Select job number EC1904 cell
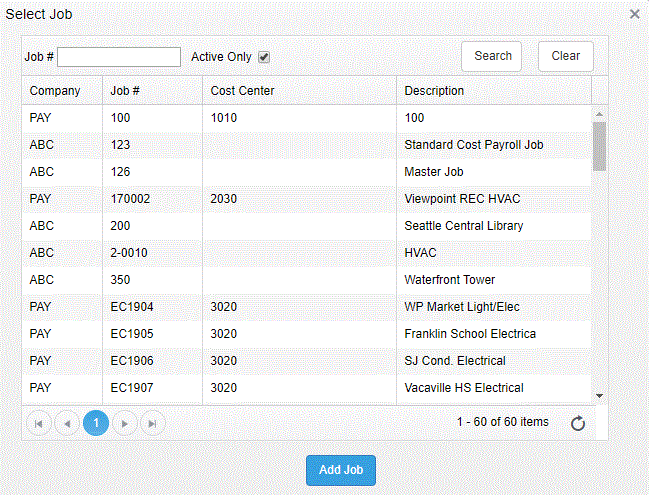The image size is (649, 495). (x=152, y=307)
